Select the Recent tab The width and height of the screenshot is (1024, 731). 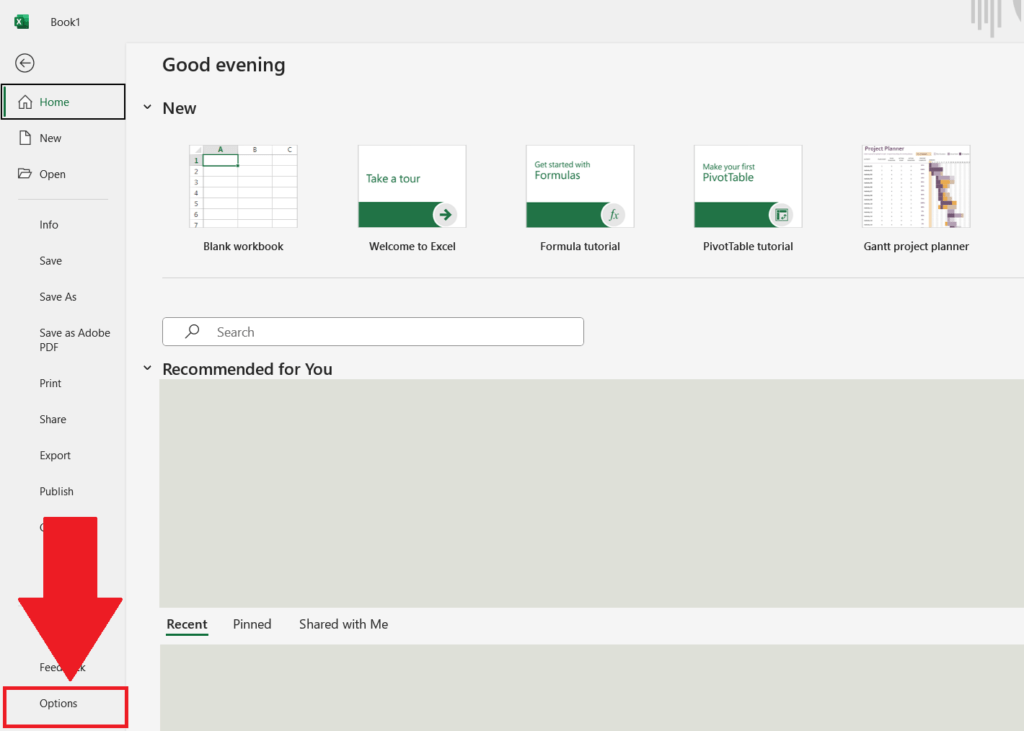[186, 624]
